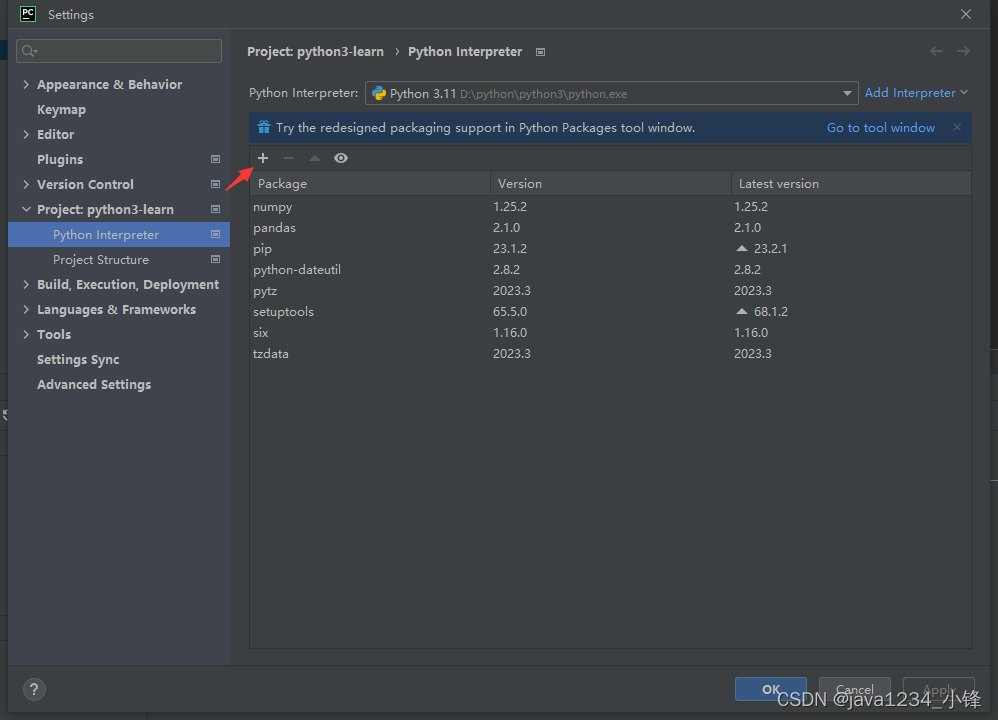The height and width of the screenshot is (720, 998).
Task: Click the minus icon to uninstall package
Action: (289, 158)
